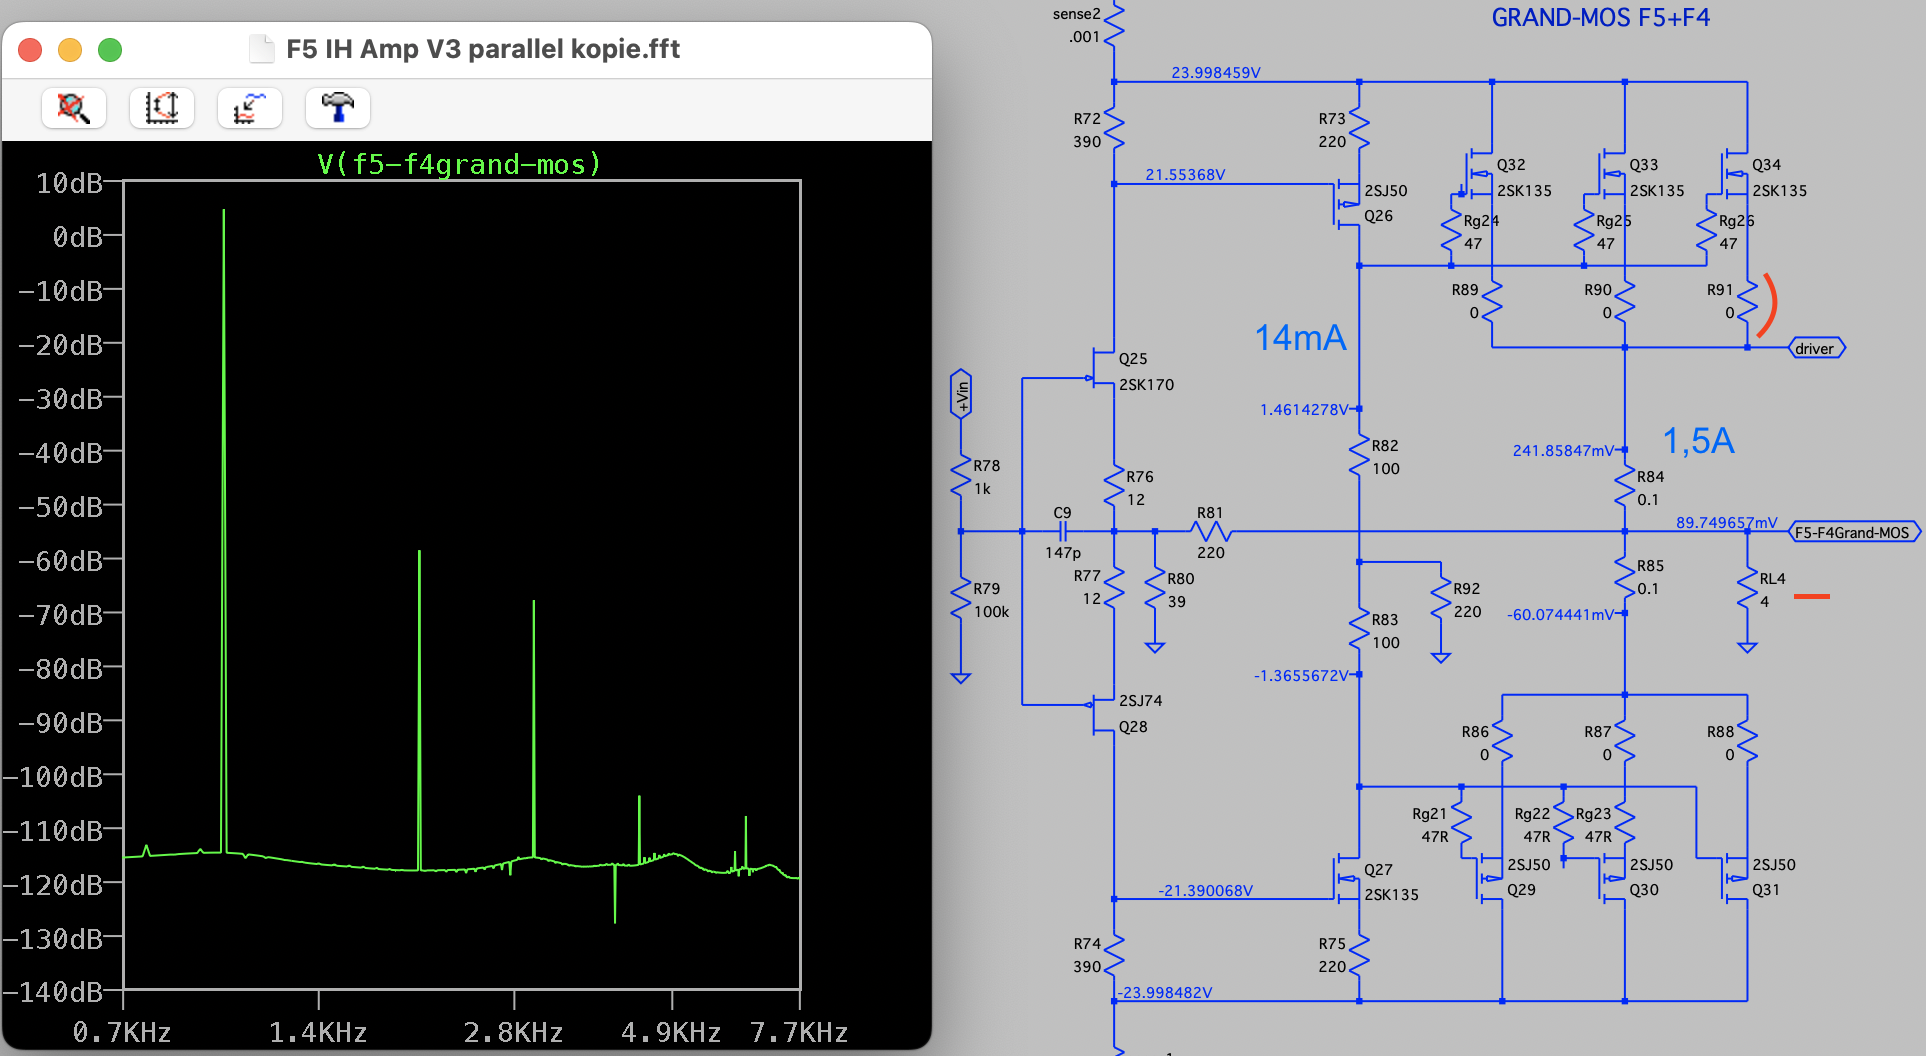
Task: Click the document icon in FFT window title
Action: (261, 49)
